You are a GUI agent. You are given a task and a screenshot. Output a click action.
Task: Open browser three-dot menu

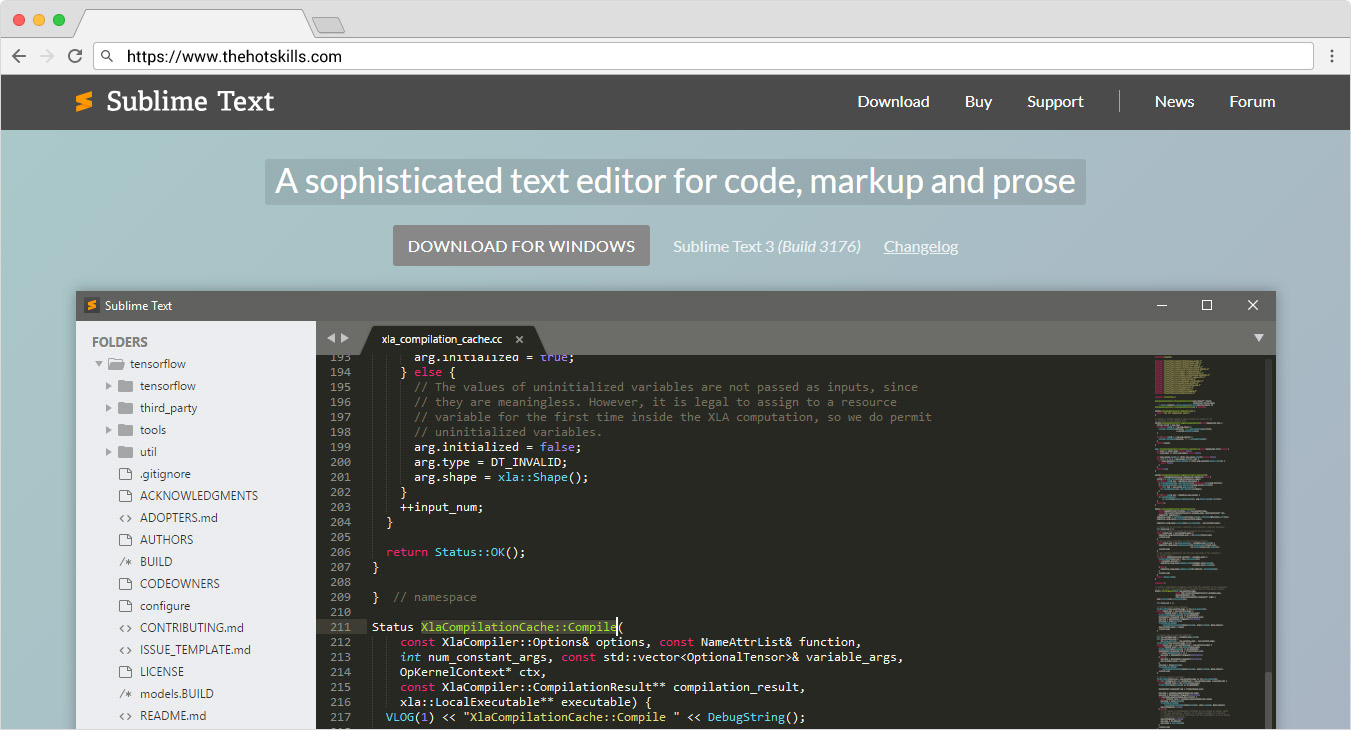click(1332, 56)
